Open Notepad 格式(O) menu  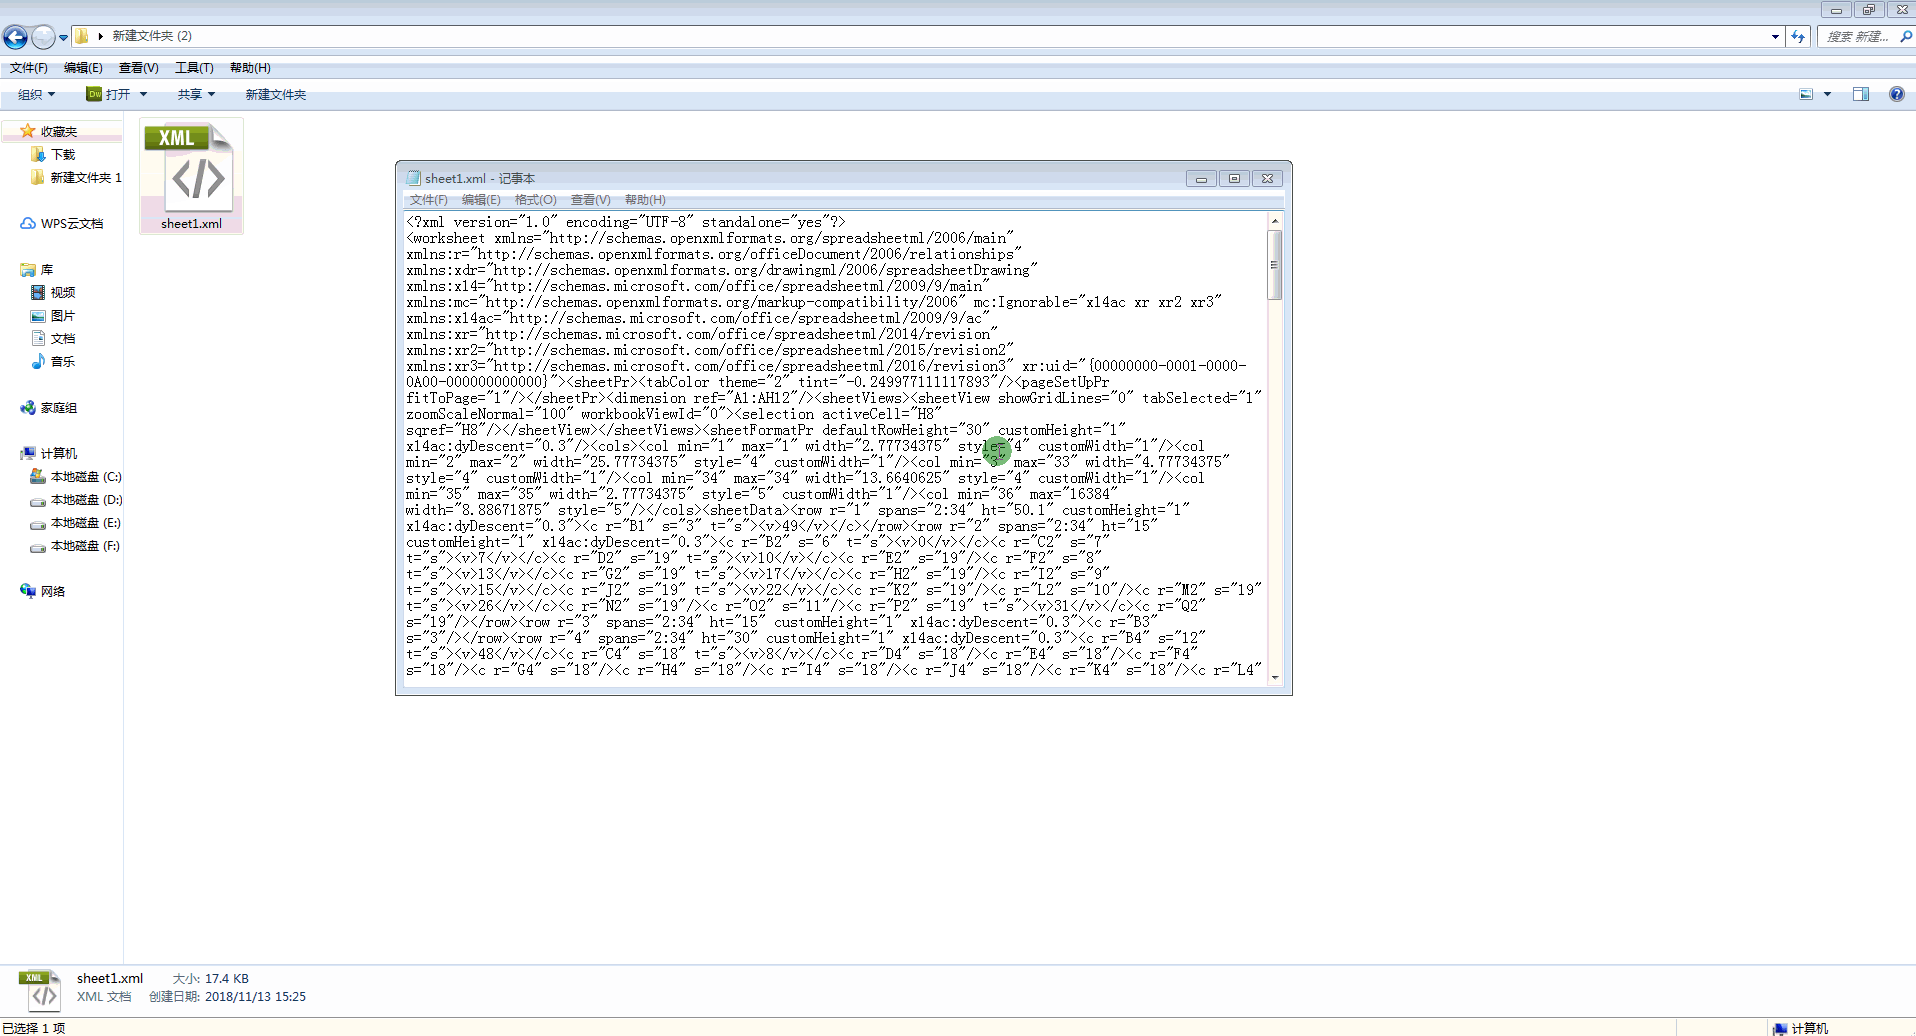click(x=535, y=200)
